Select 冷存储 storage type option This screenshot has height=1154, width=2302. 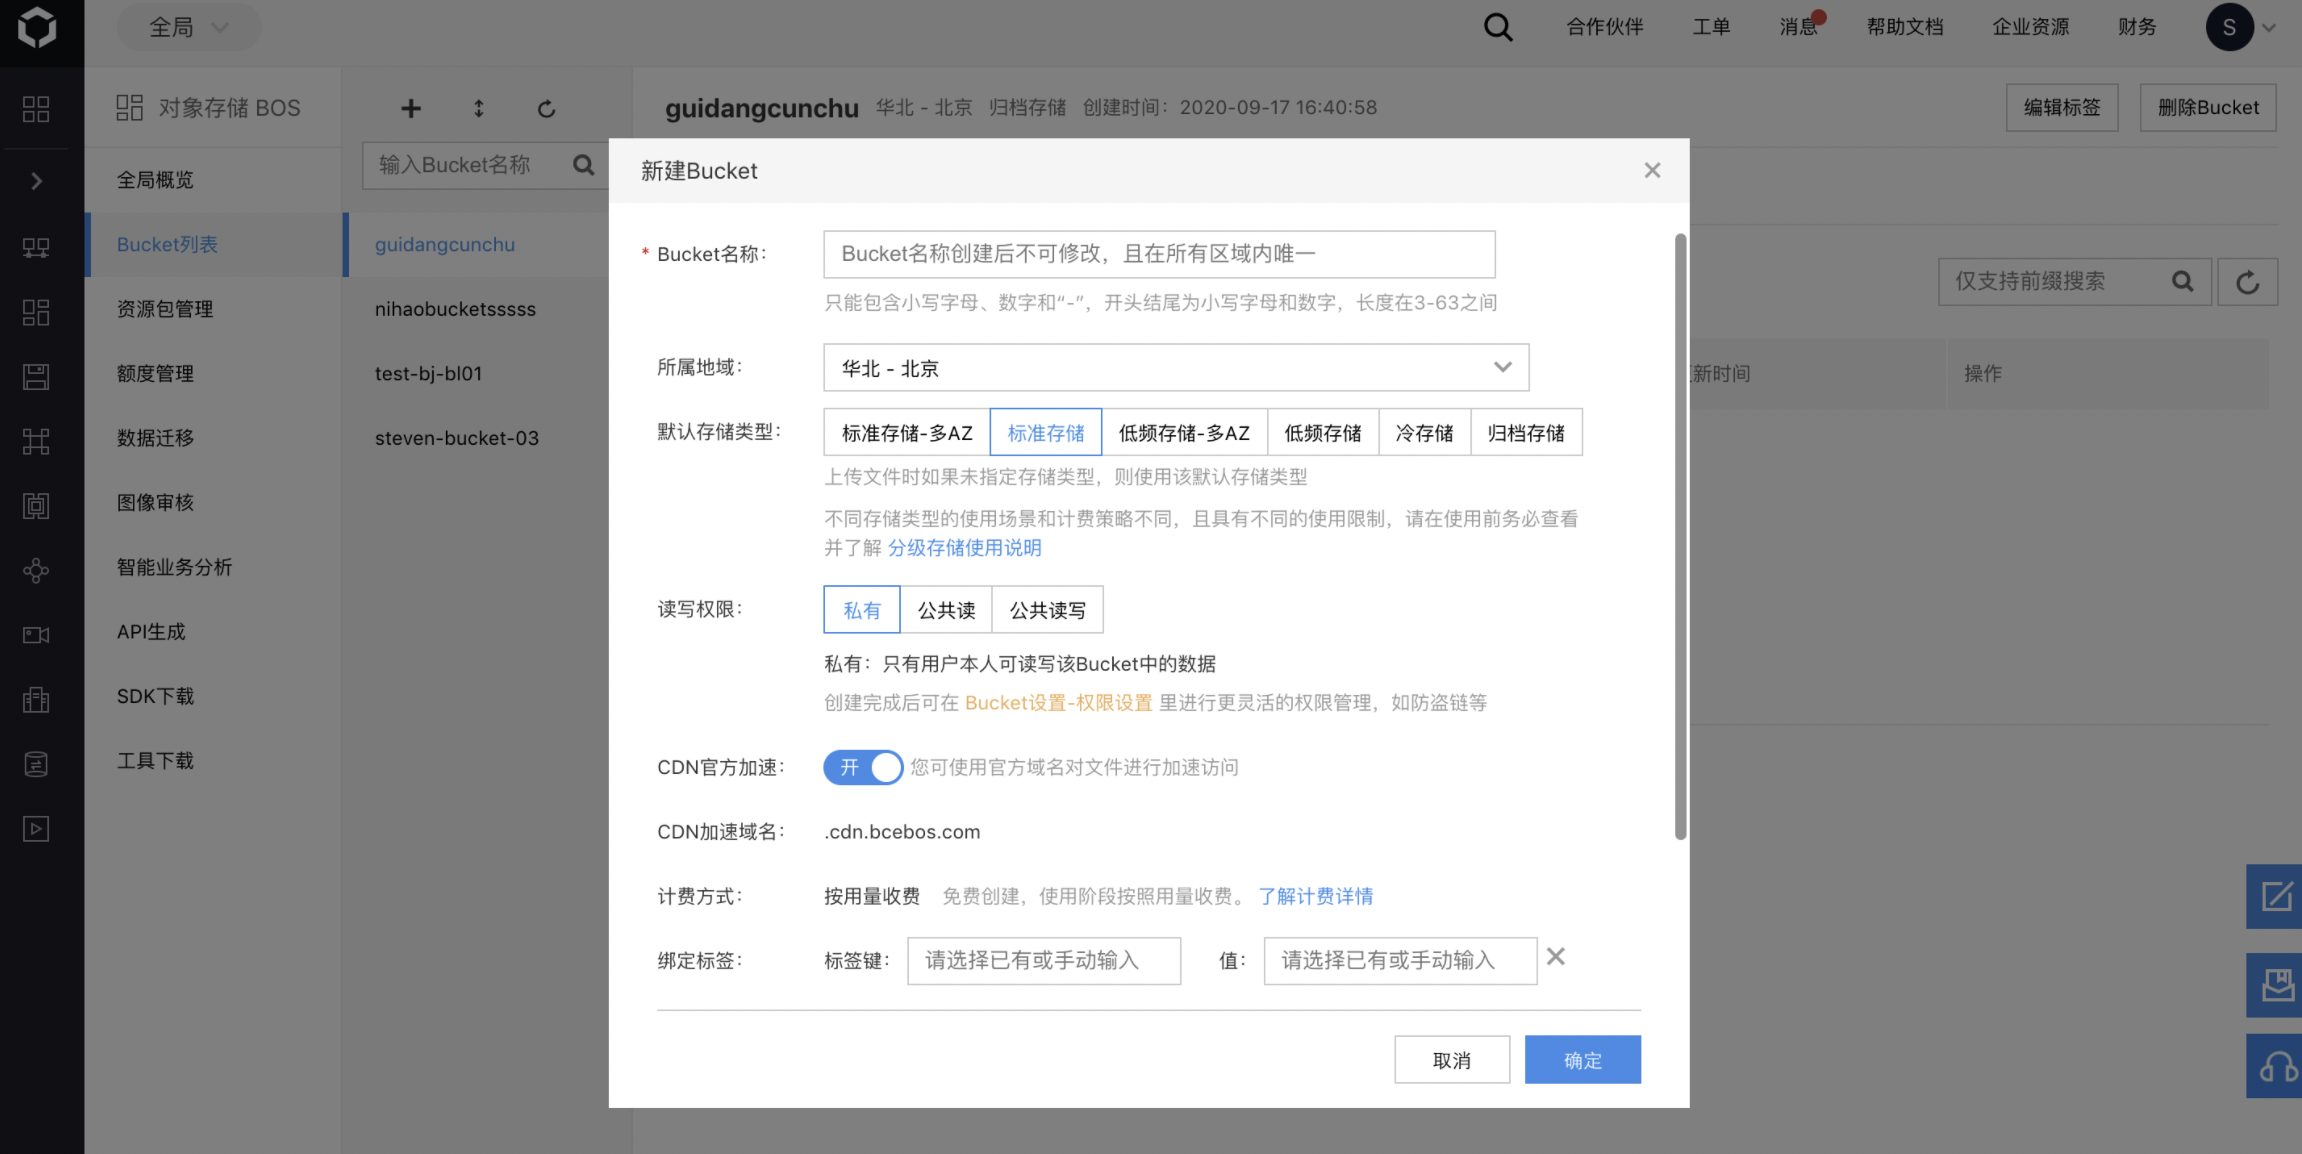click(x=1424, y=433)
